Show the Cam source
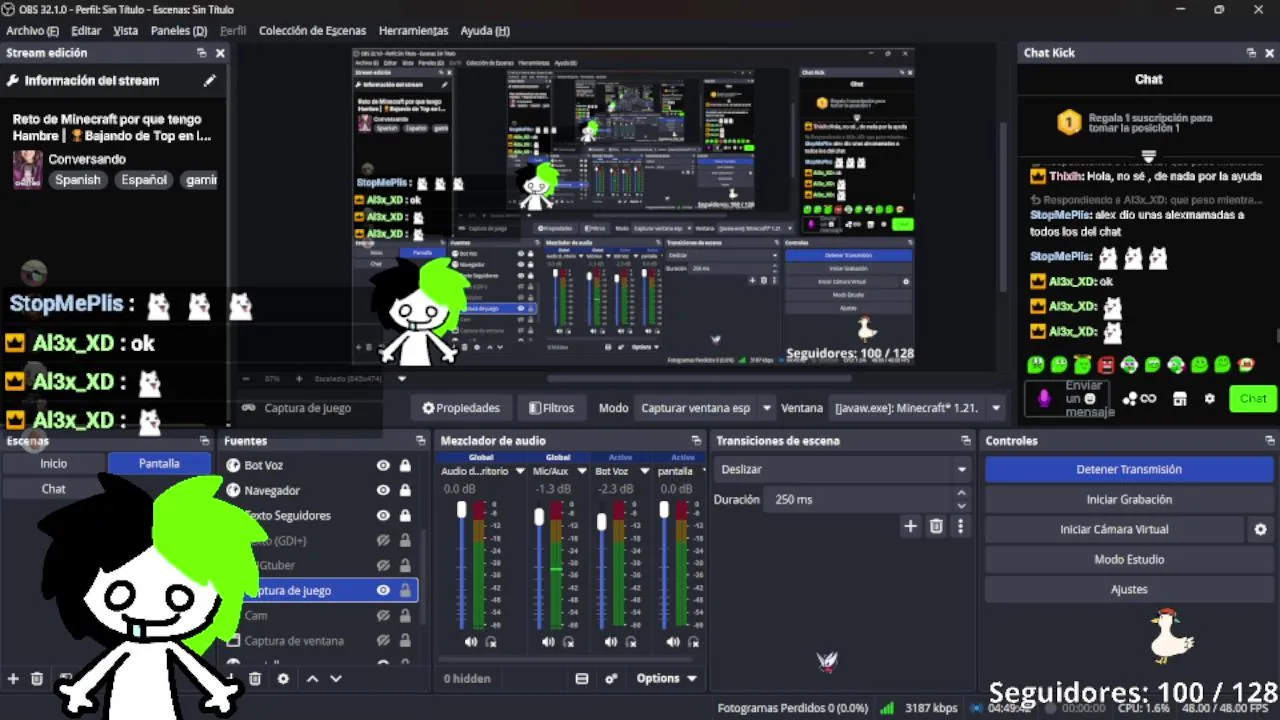1280x720 pixels. (383, 615)
